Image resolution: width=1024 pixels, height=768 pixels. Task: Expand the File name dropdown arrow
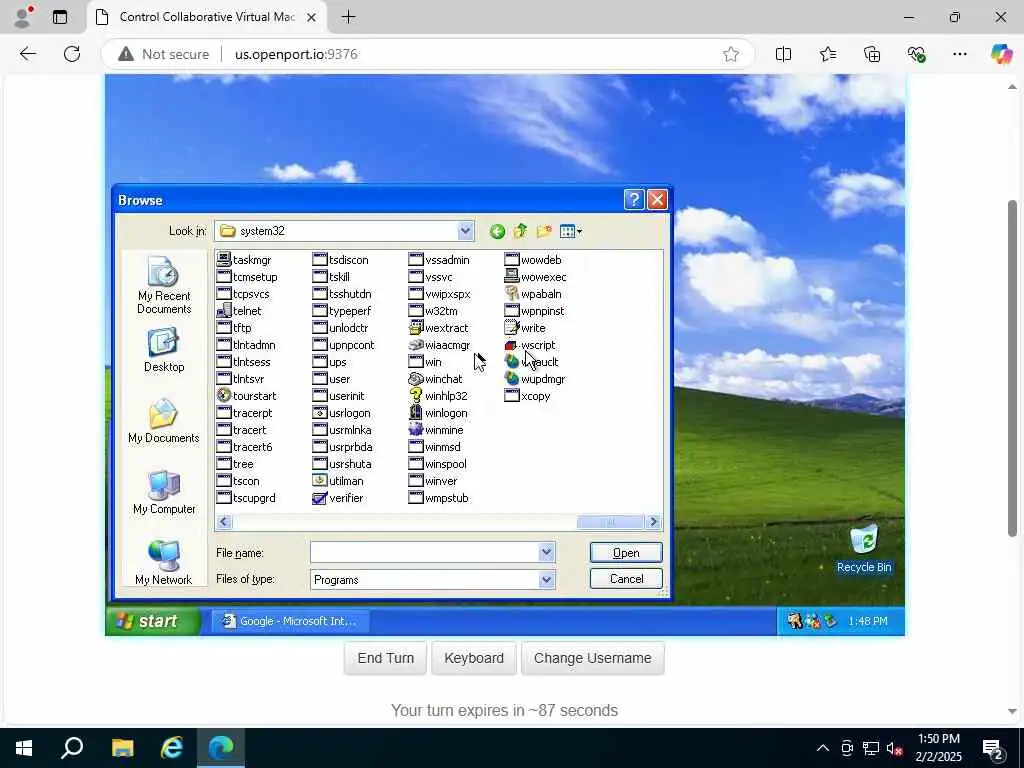point(547,552)
